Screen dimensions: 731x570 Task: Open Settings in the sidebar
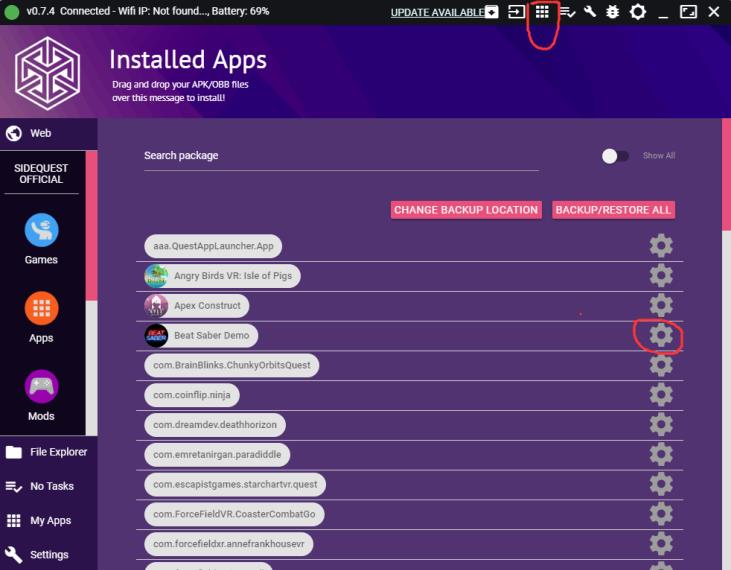pyautogui.click(x=48, y=555)
